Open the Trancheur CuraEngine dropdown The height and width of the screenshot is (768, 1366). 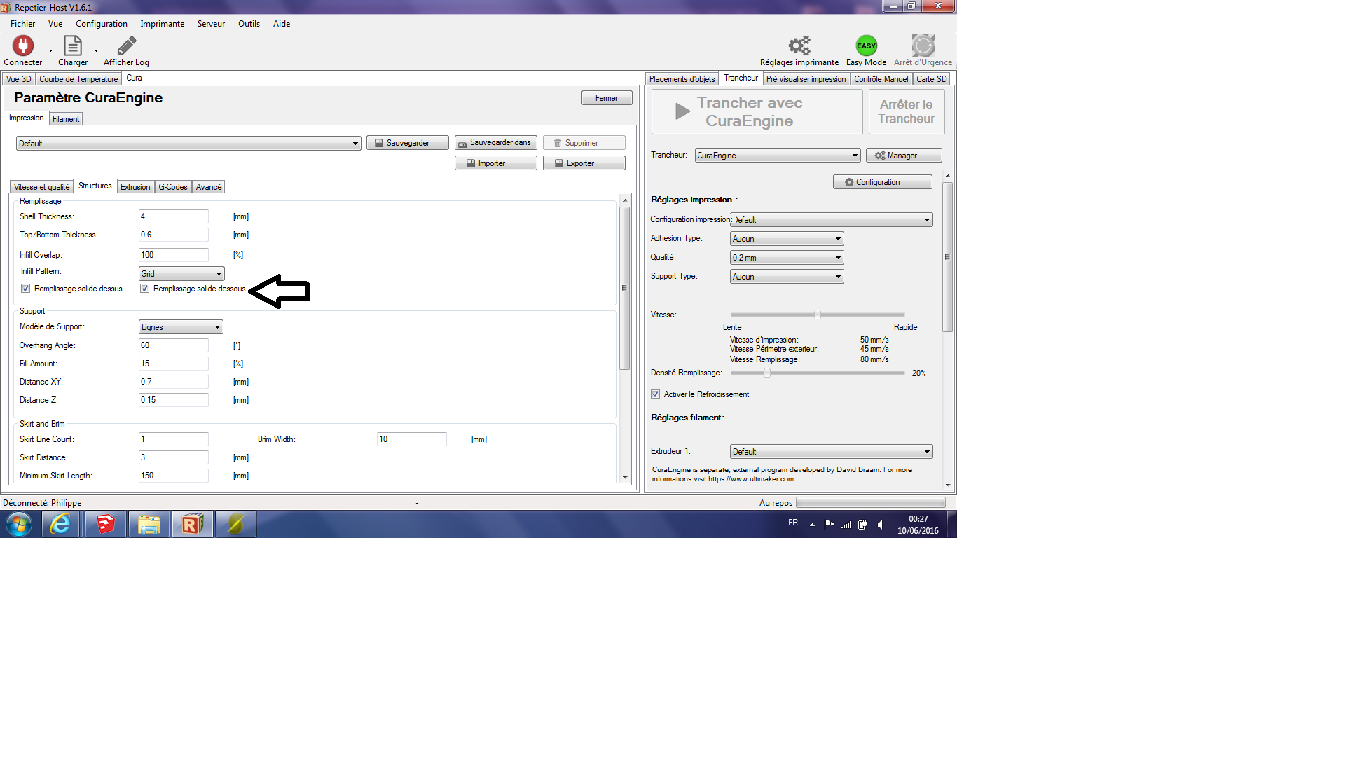coord(777,156)
